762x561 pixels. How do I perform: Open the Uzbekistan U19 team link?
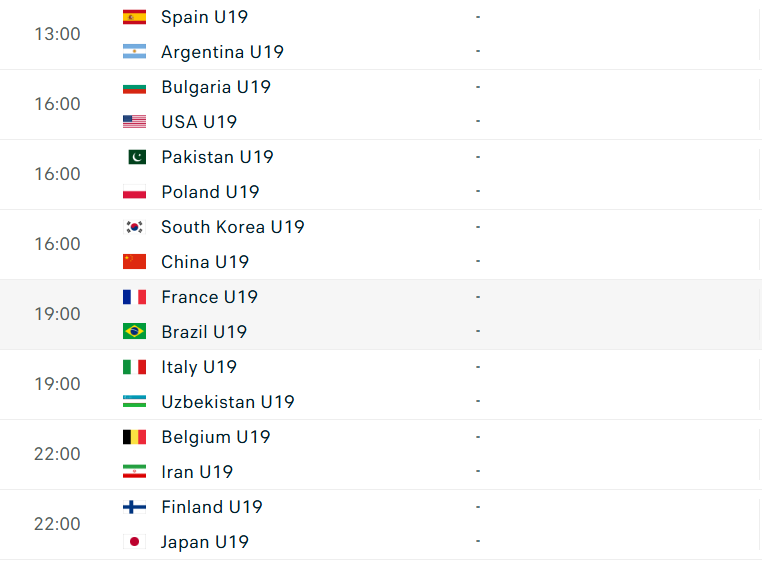point(228,402)
